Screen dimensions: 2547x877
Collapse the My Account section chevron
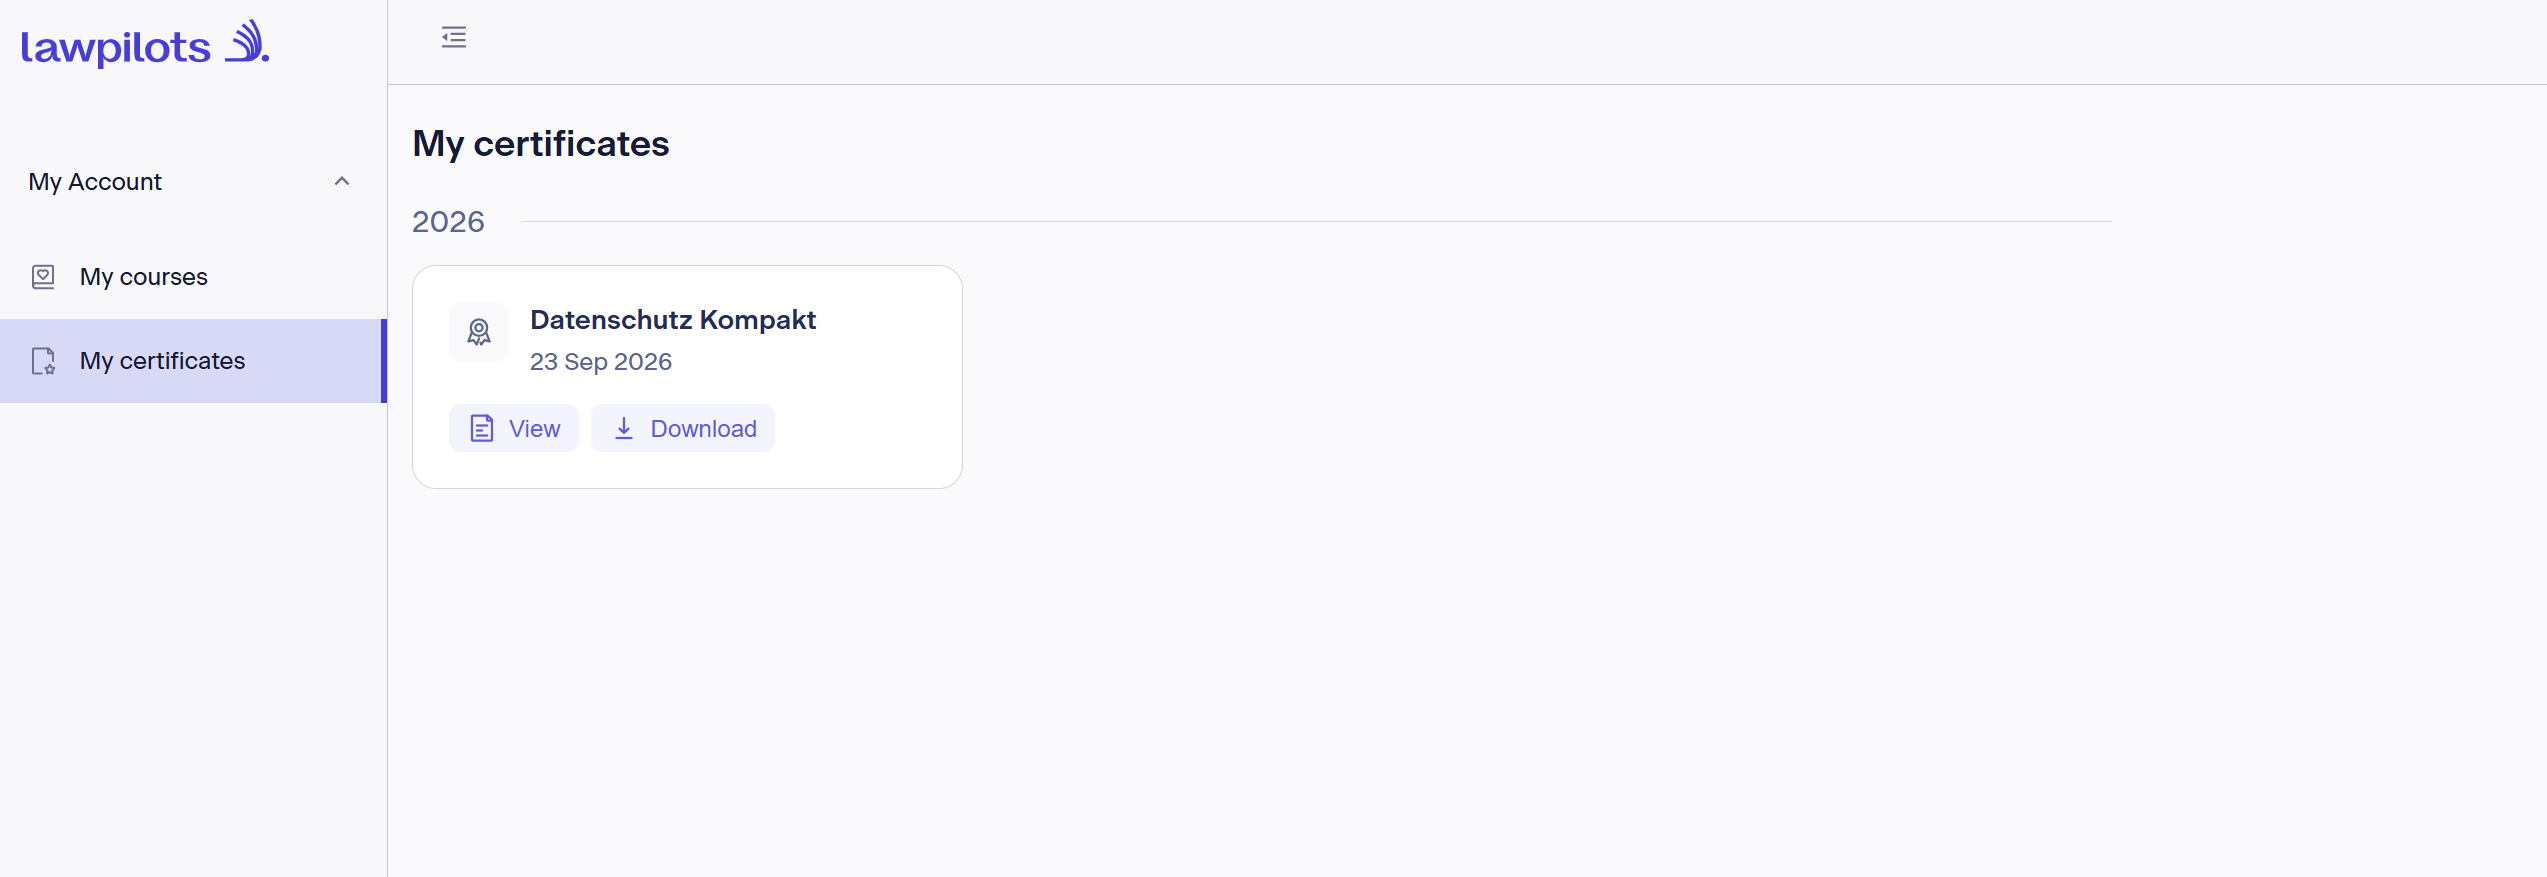[x=342, y=181]
